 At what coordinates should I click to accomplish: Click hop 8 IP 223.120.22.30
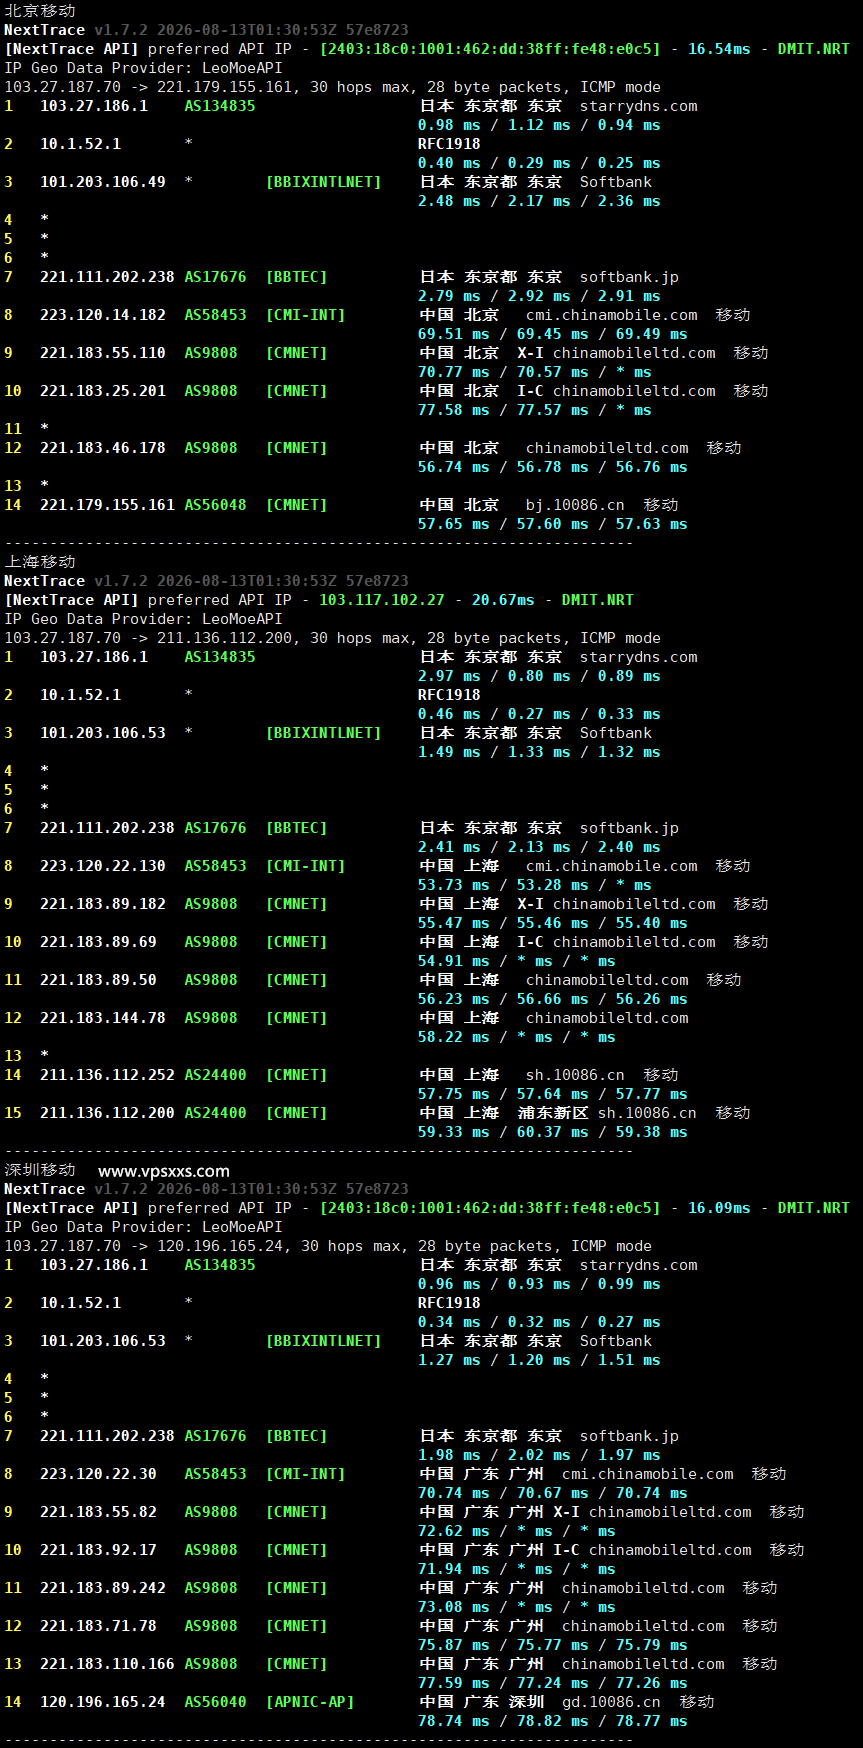[98, 1474]
